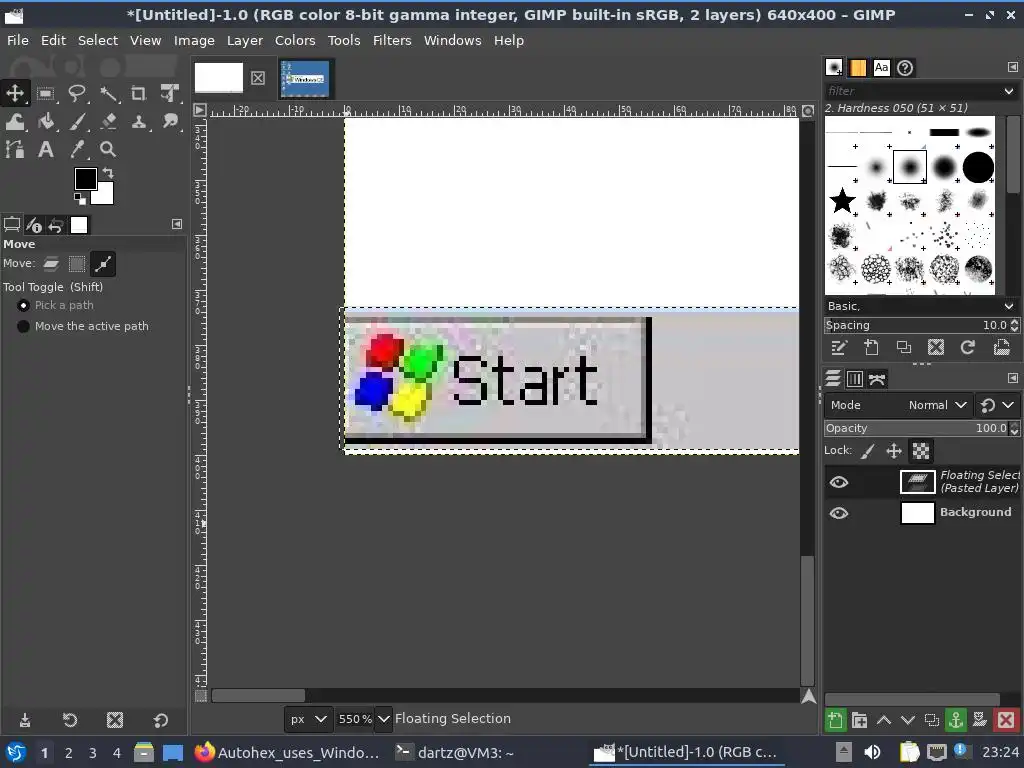
Task: Open the Tool Options tab menu arrow
Action: [177, 225]
